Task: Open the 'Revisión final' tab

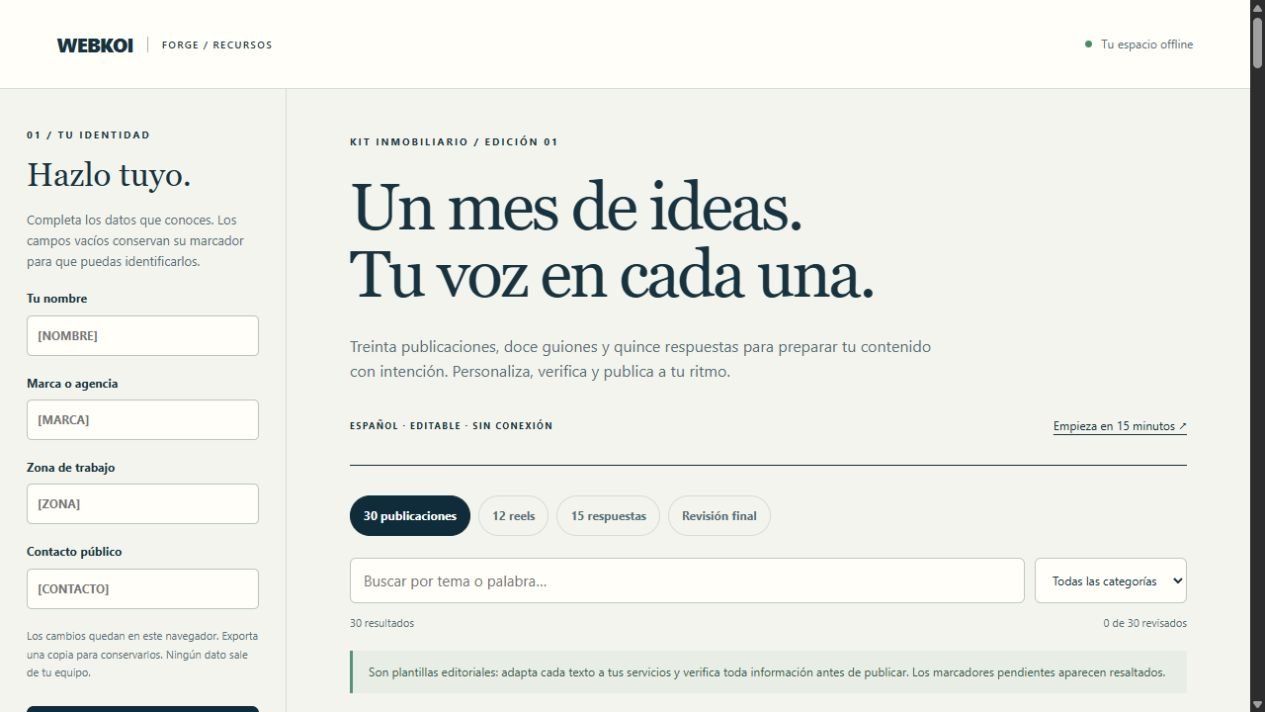Action: pyautogui.click(x=719, y=516)
